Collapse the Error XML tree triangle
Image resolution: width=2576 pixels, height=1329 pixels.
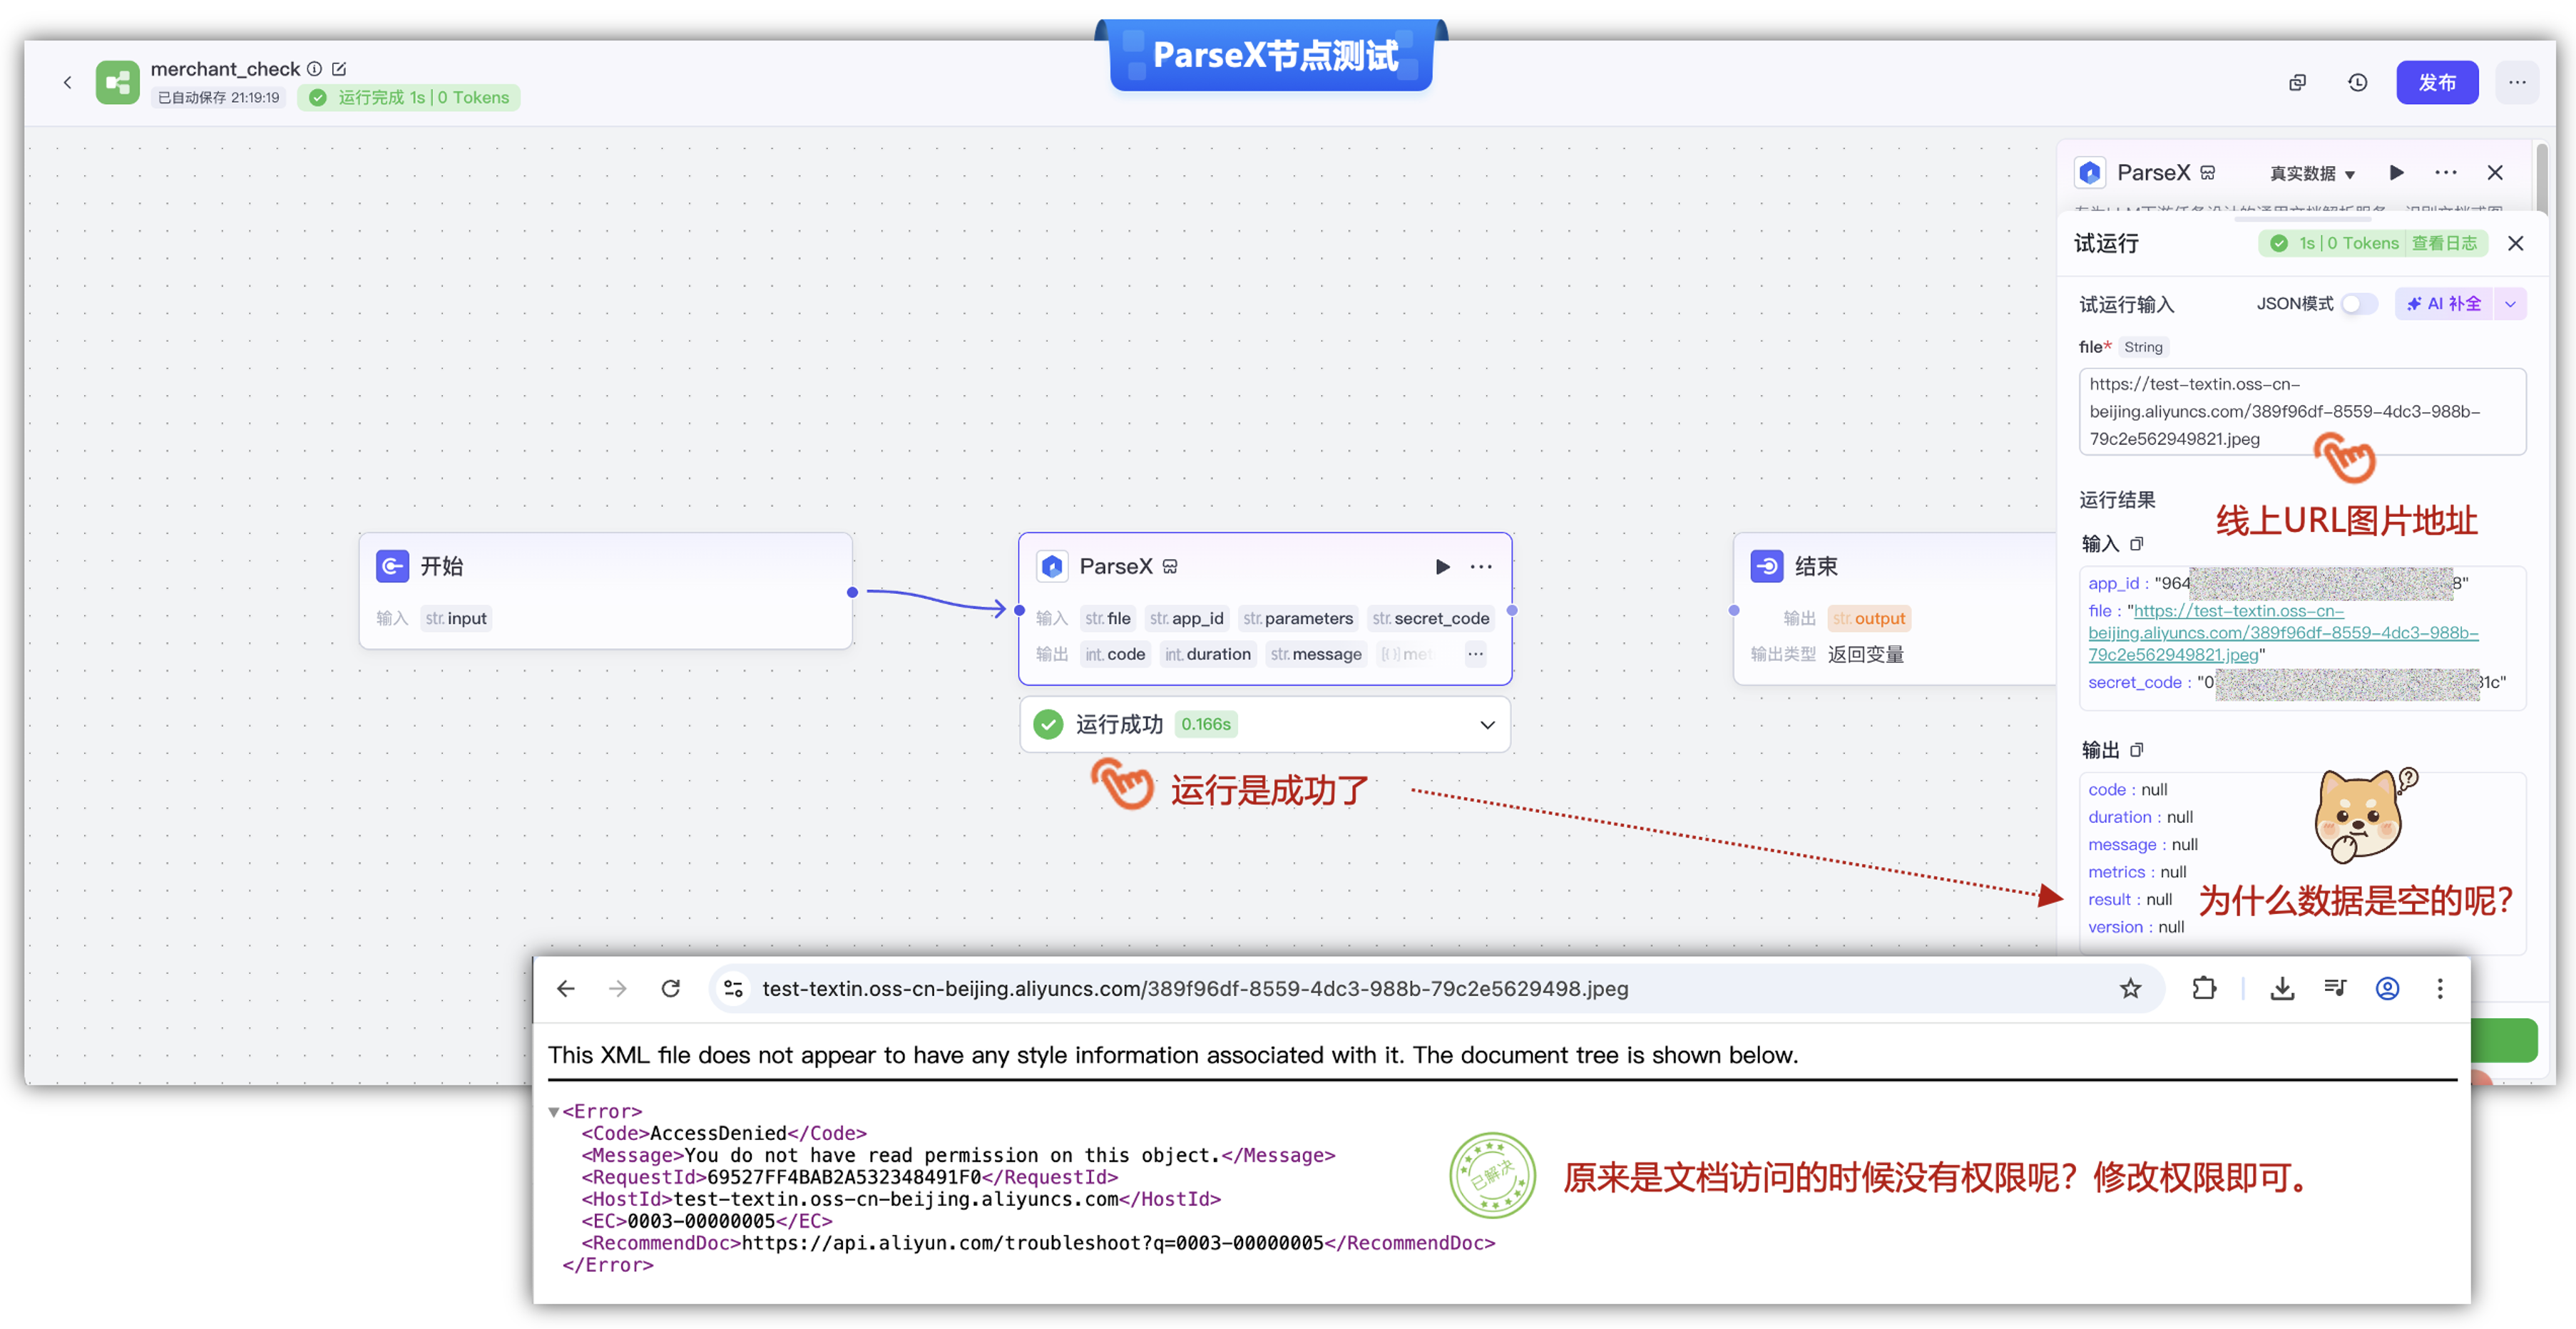pos(553,1112)
